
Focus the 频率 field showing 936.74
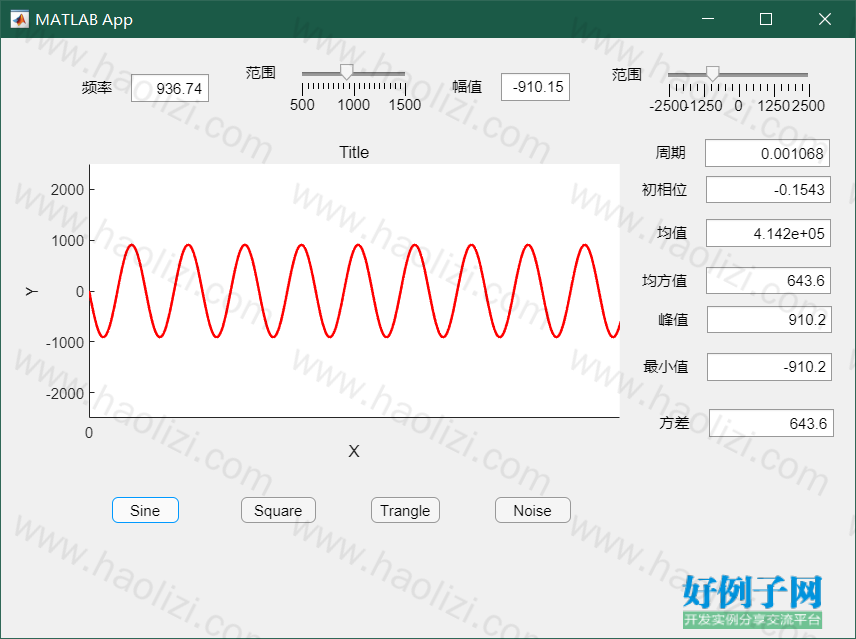[x=170, y=88]
